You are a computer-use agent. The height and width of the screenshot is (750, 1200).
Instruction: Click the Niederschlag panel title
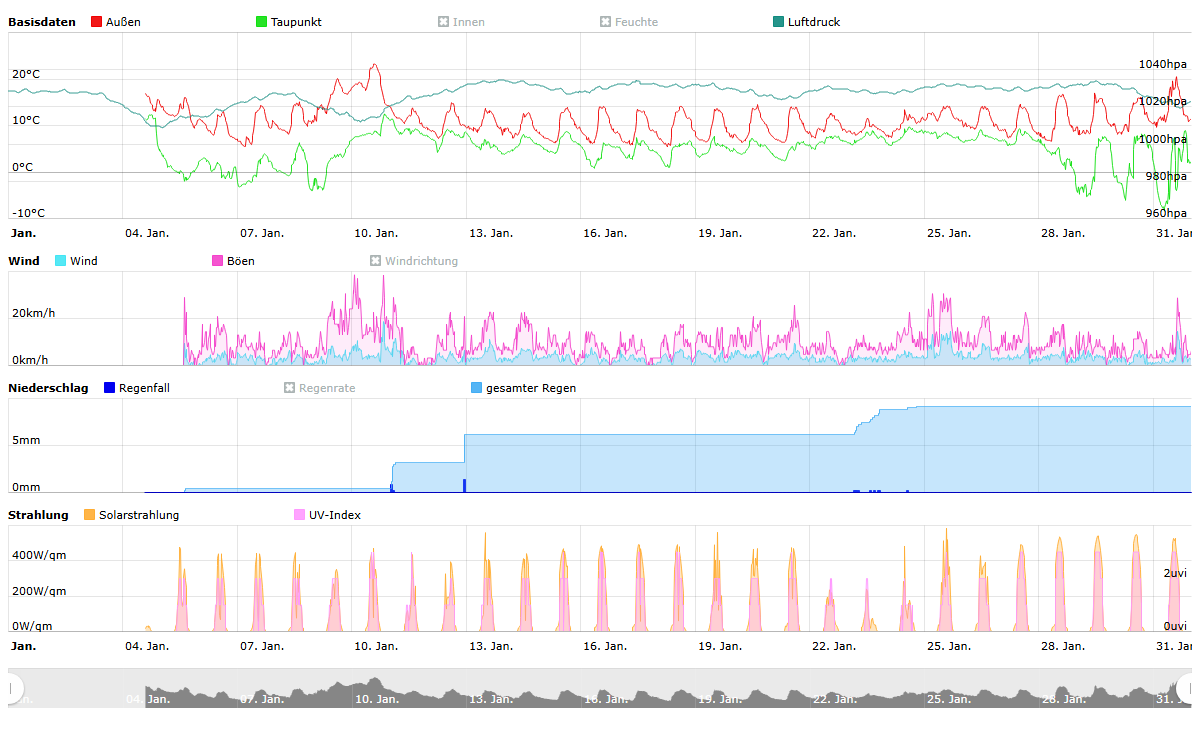tap(48, 388)
